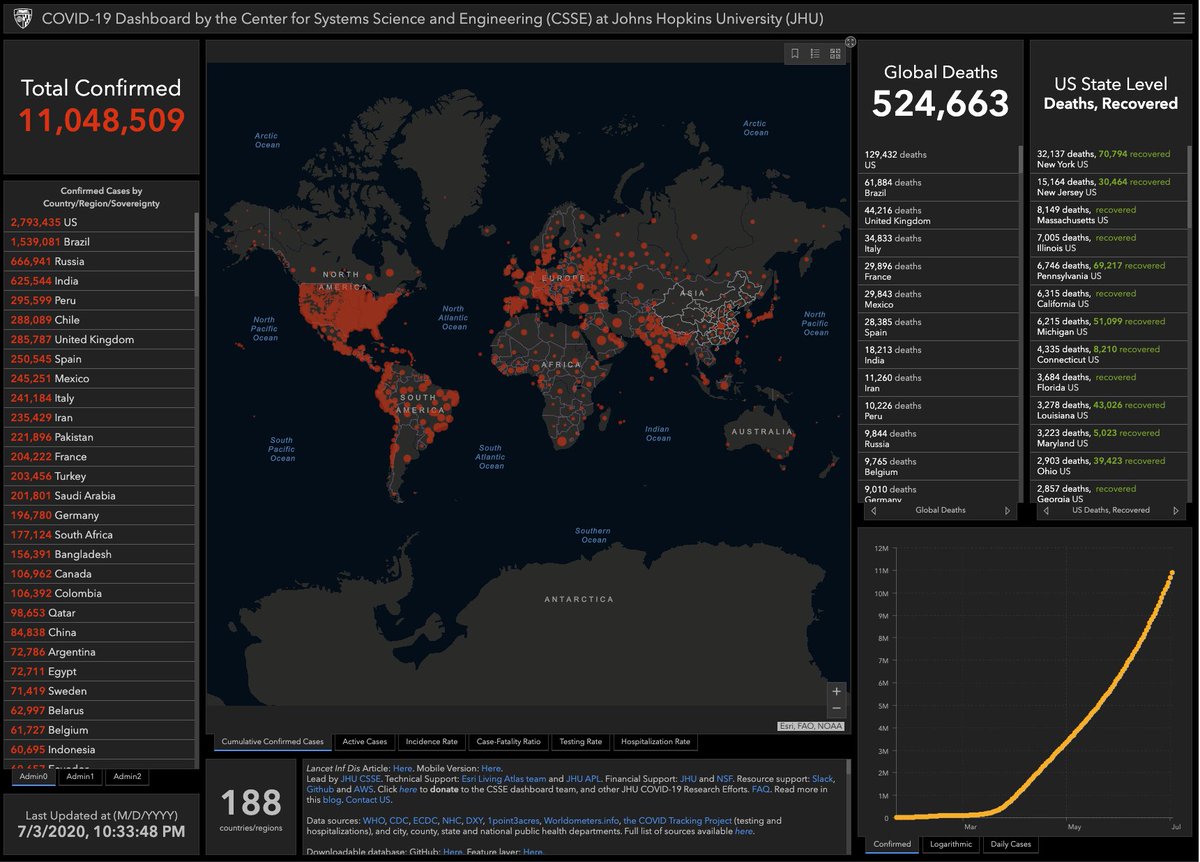Open the 1point3acres data source link
Viewport: 1200px width, 862px height.
(513, 821)
